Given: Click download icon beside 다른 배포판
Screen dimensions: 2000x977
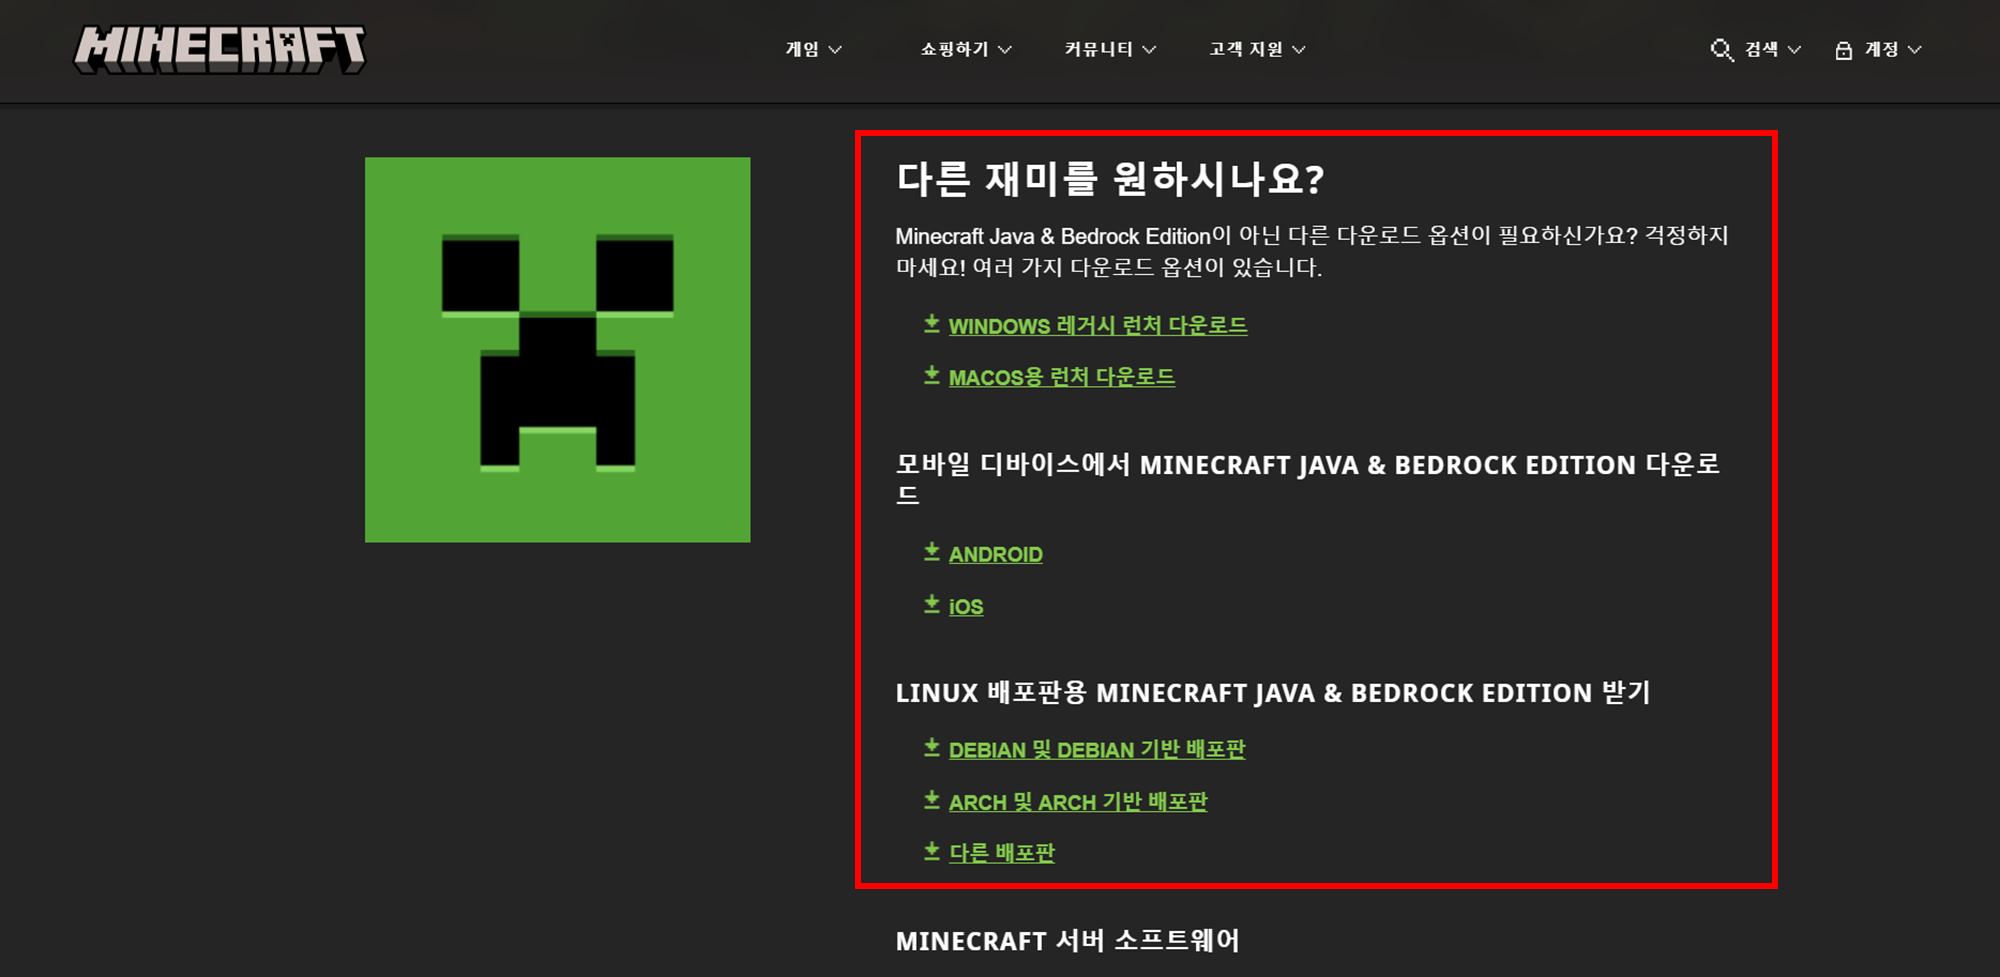Looking at the screenshot, I should [932, 852].
